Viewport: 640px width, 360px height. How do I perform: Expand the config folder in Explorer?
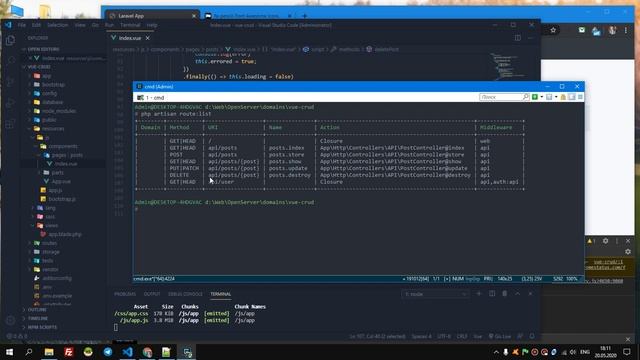point(49,93)
